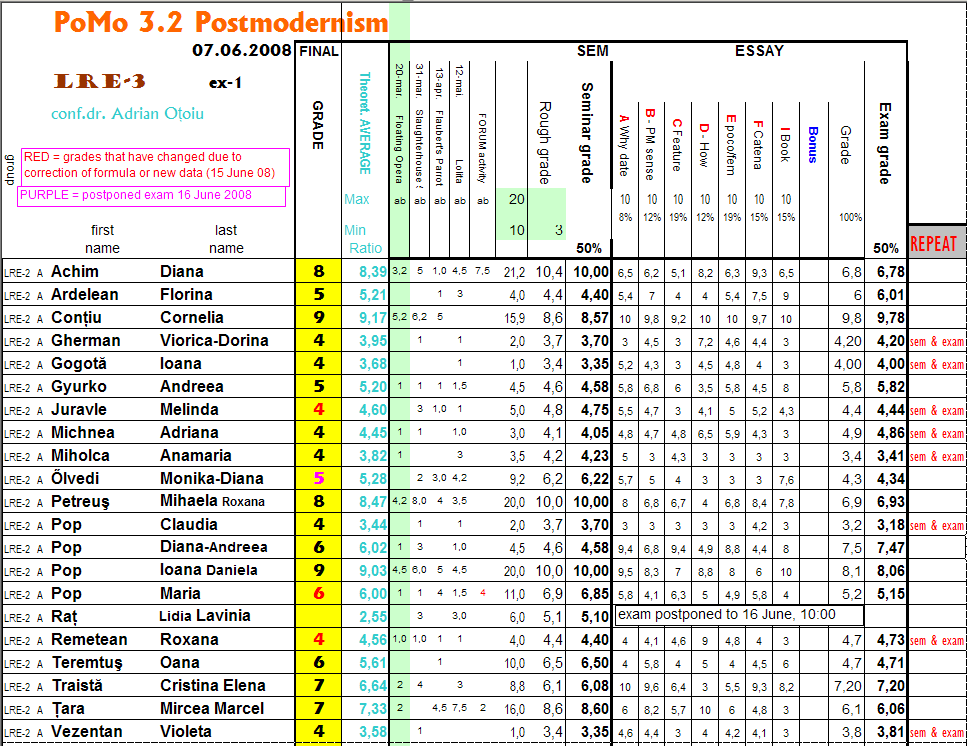Click 'sem & exam' in Gherman's row
The width and height of the screenshot is (967, 746).
[x=937, y=342]
